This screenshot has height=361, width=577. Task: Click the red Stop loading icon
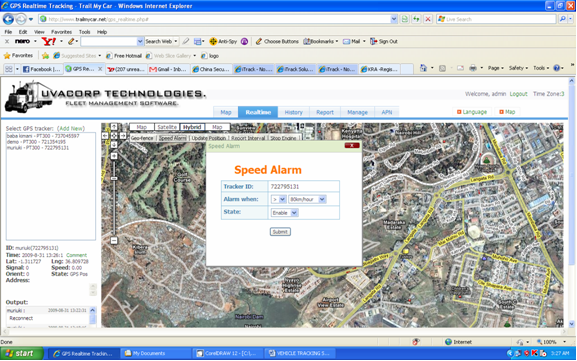point(428,19)
